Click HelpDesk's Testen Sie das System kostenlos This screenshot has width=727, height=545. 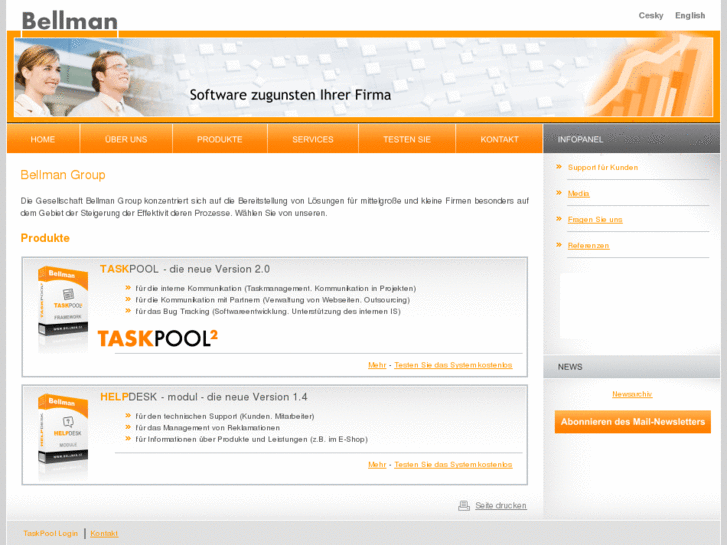pyautogui.click(x=453, y=464)
